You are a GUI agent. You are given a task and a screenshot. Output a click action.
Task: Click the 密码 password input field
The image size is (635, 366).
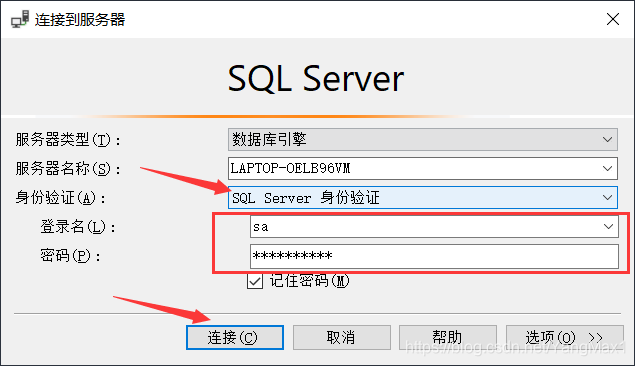coord(434,256)
